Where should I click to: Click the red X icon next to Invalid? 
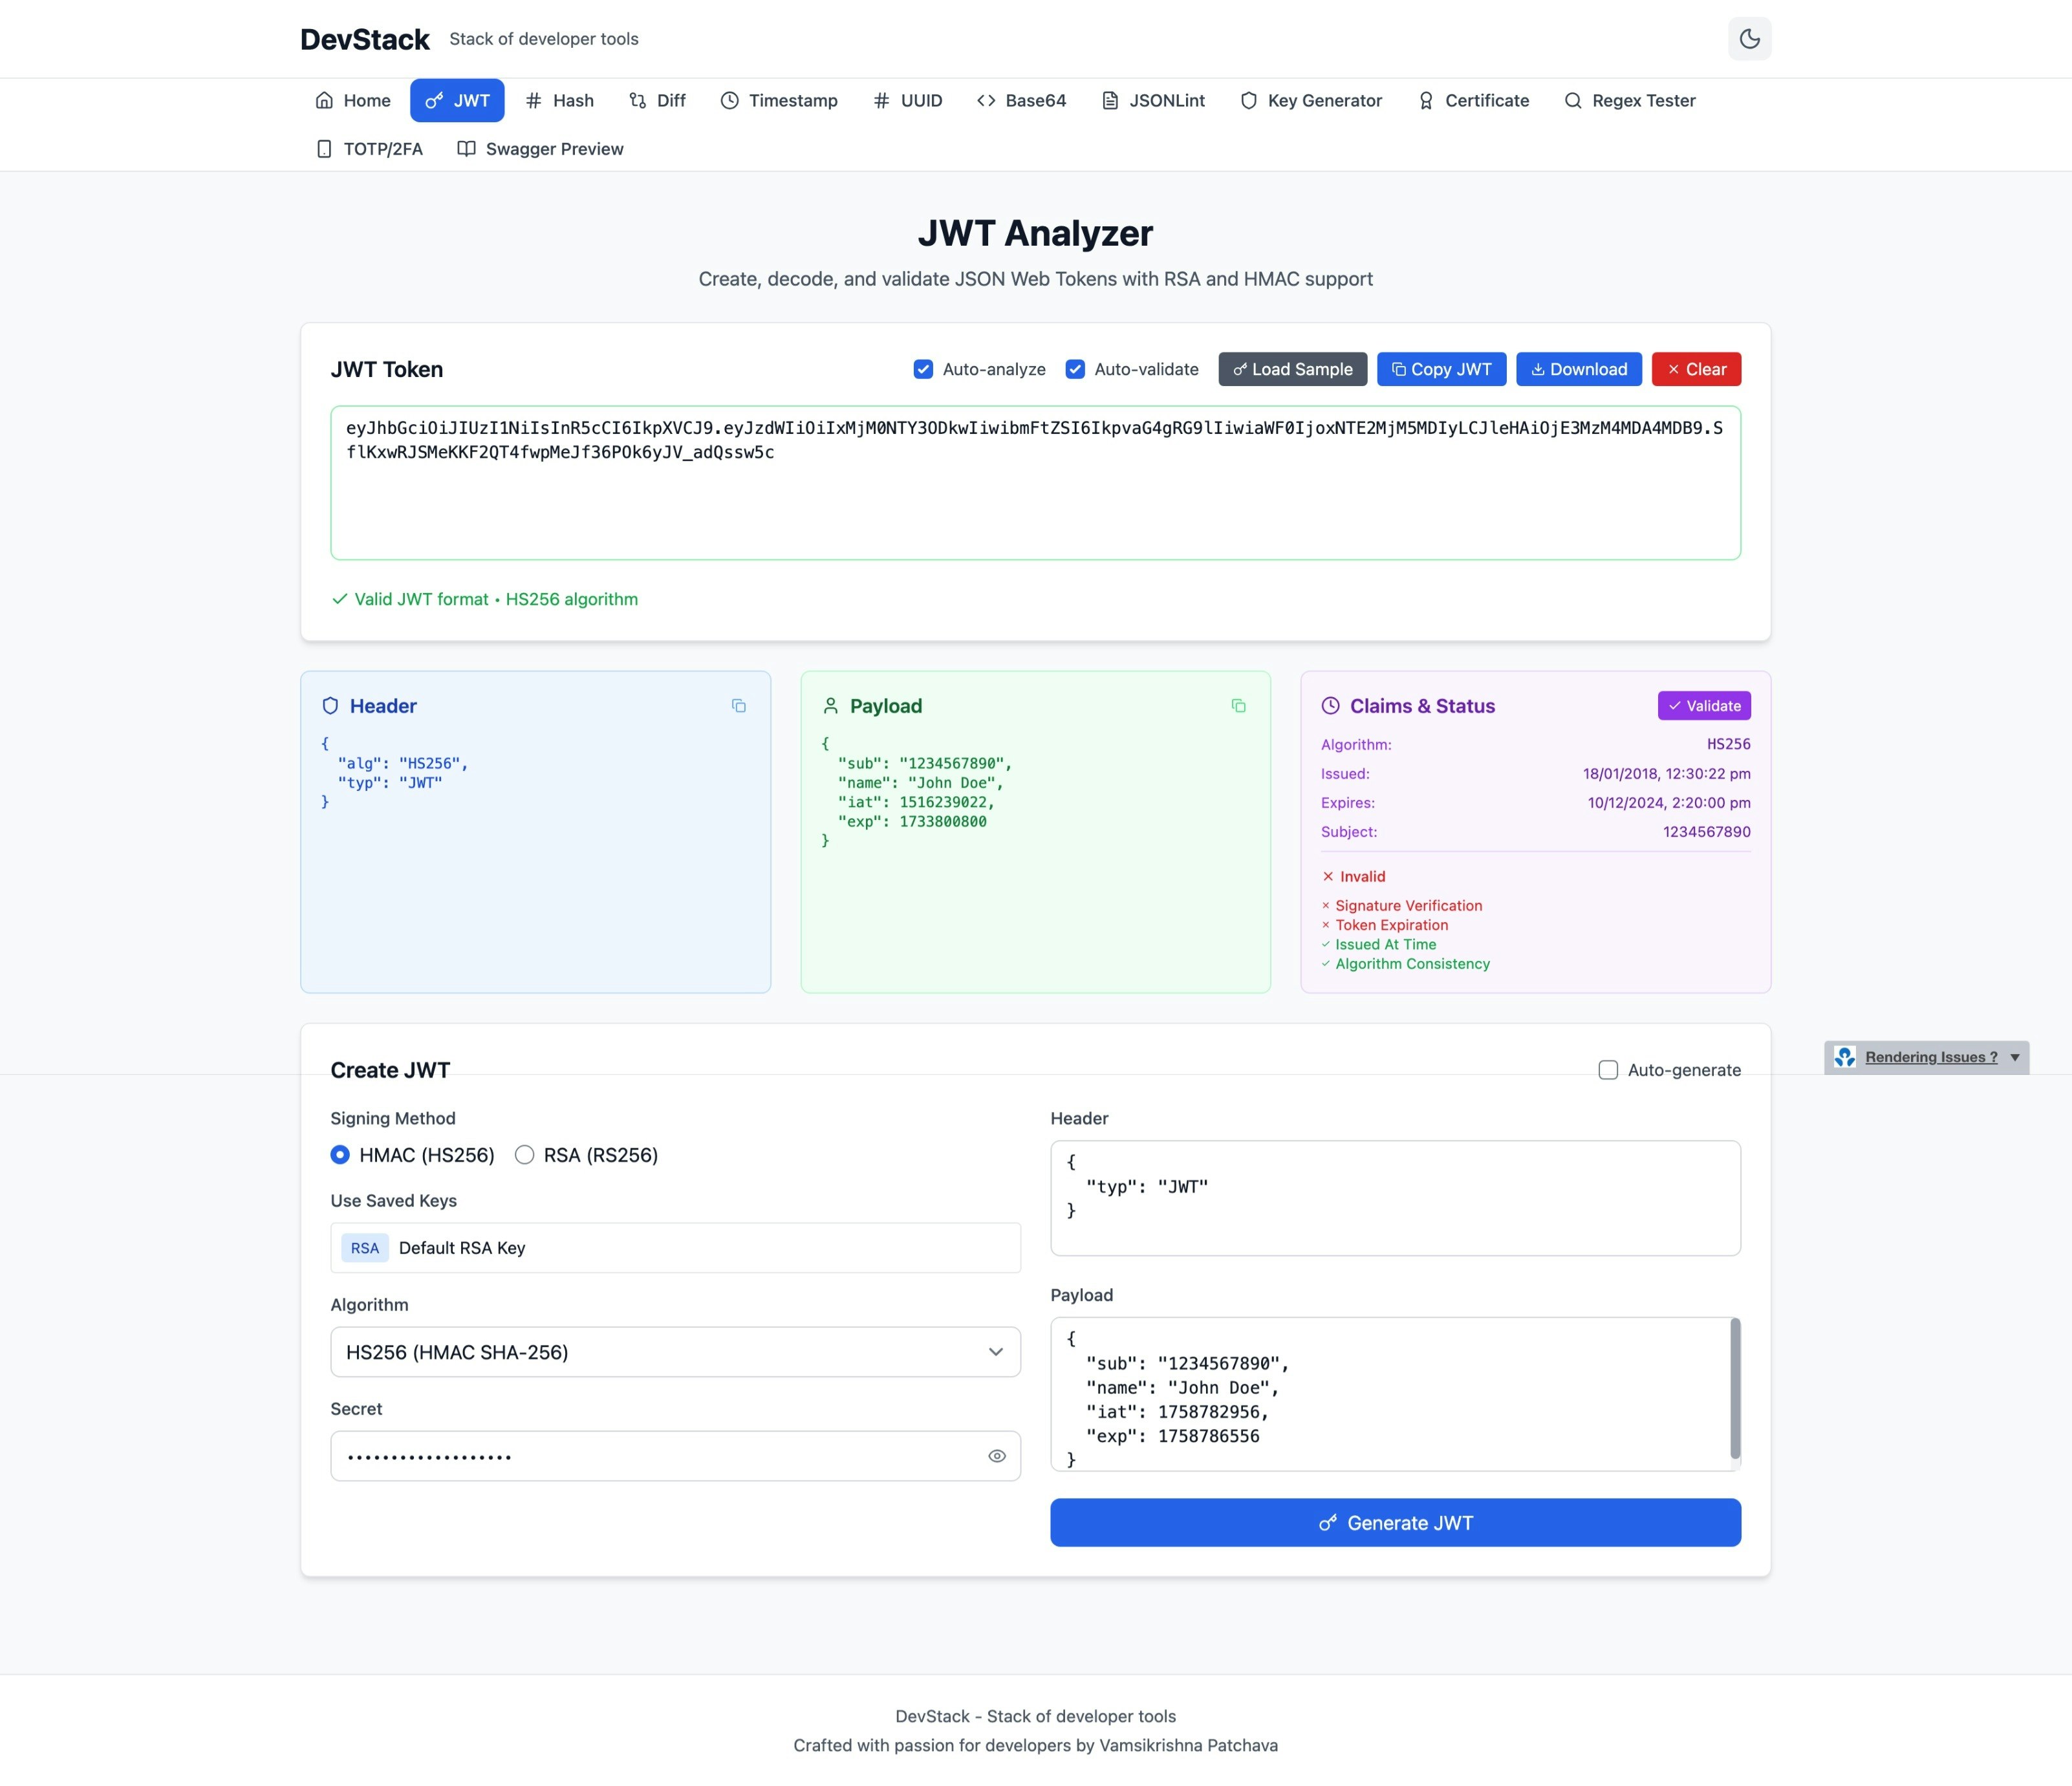click(1328, 876)
